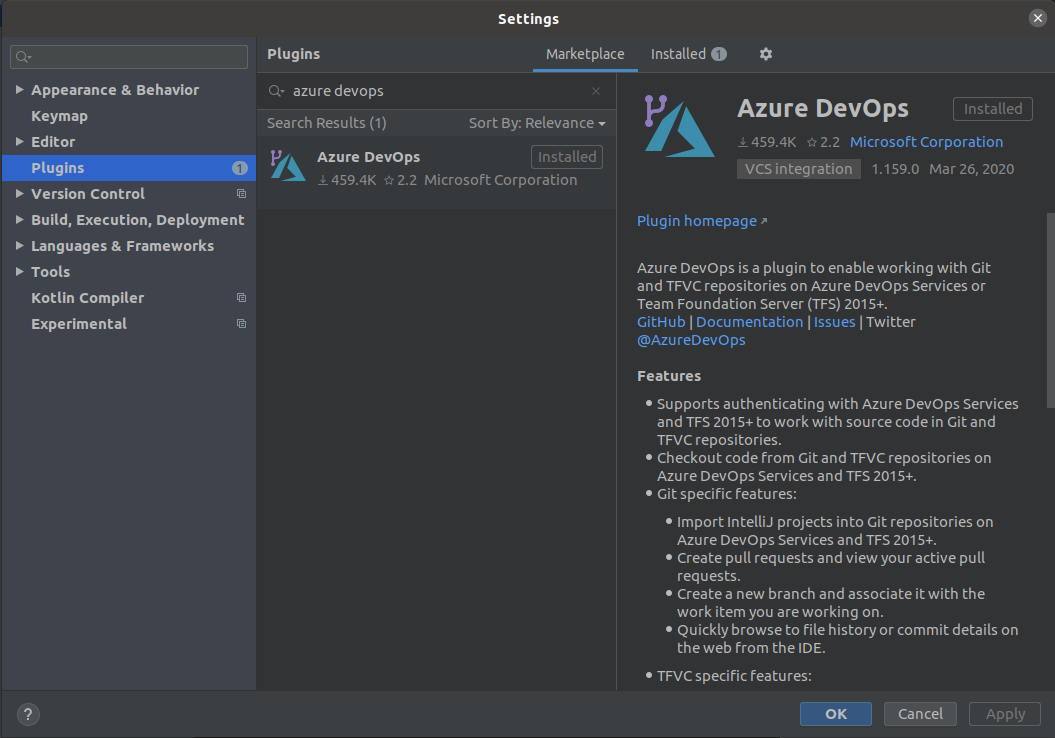Click the Features heading
The width and height of the screenshot is (1055, 738).
(669, 376)
